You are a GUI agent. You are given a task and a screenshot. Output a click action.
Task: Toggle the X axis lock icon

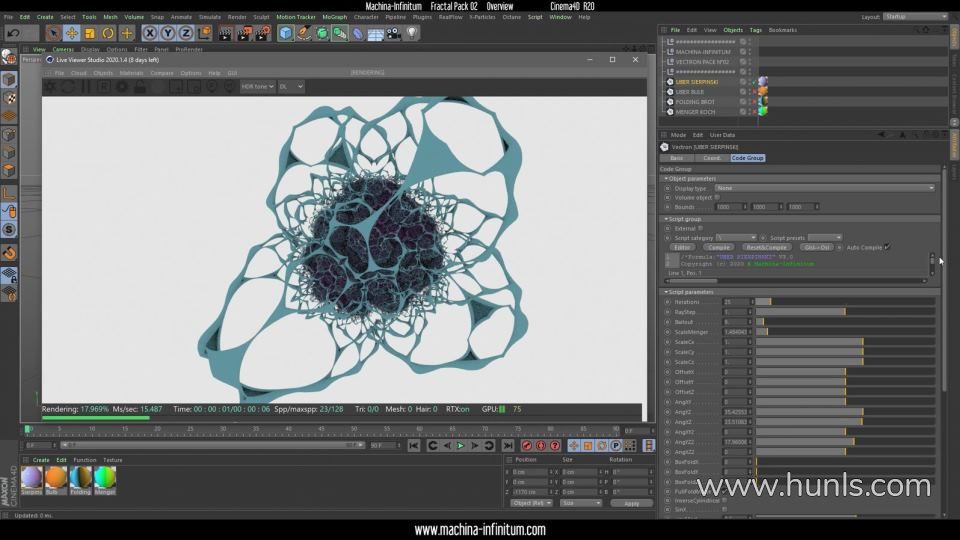[x=150, y=33]
